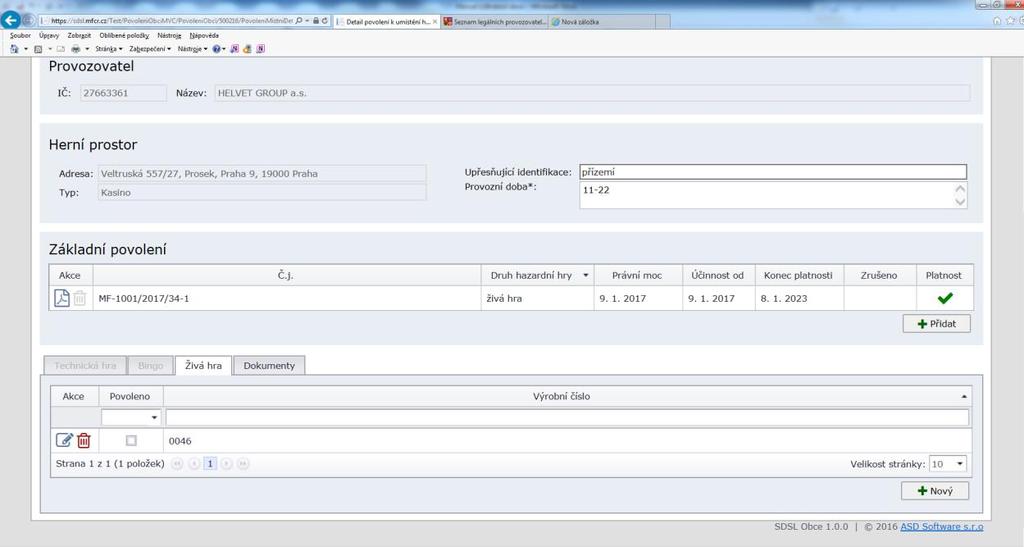
Task: Click page number 1 in pager
Action: point(210,463)
